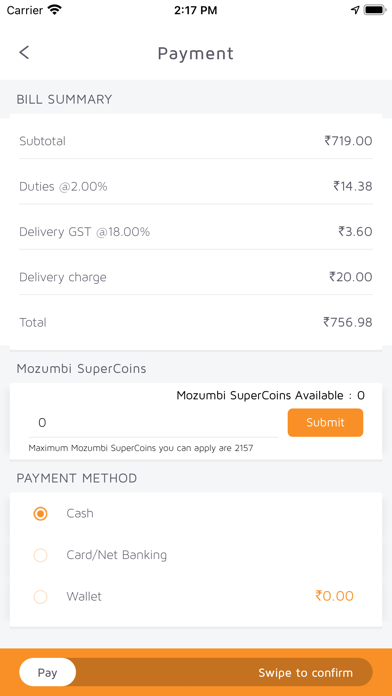Tap the Payment screen title
This screenshot has width=392, height=696.
196,53
